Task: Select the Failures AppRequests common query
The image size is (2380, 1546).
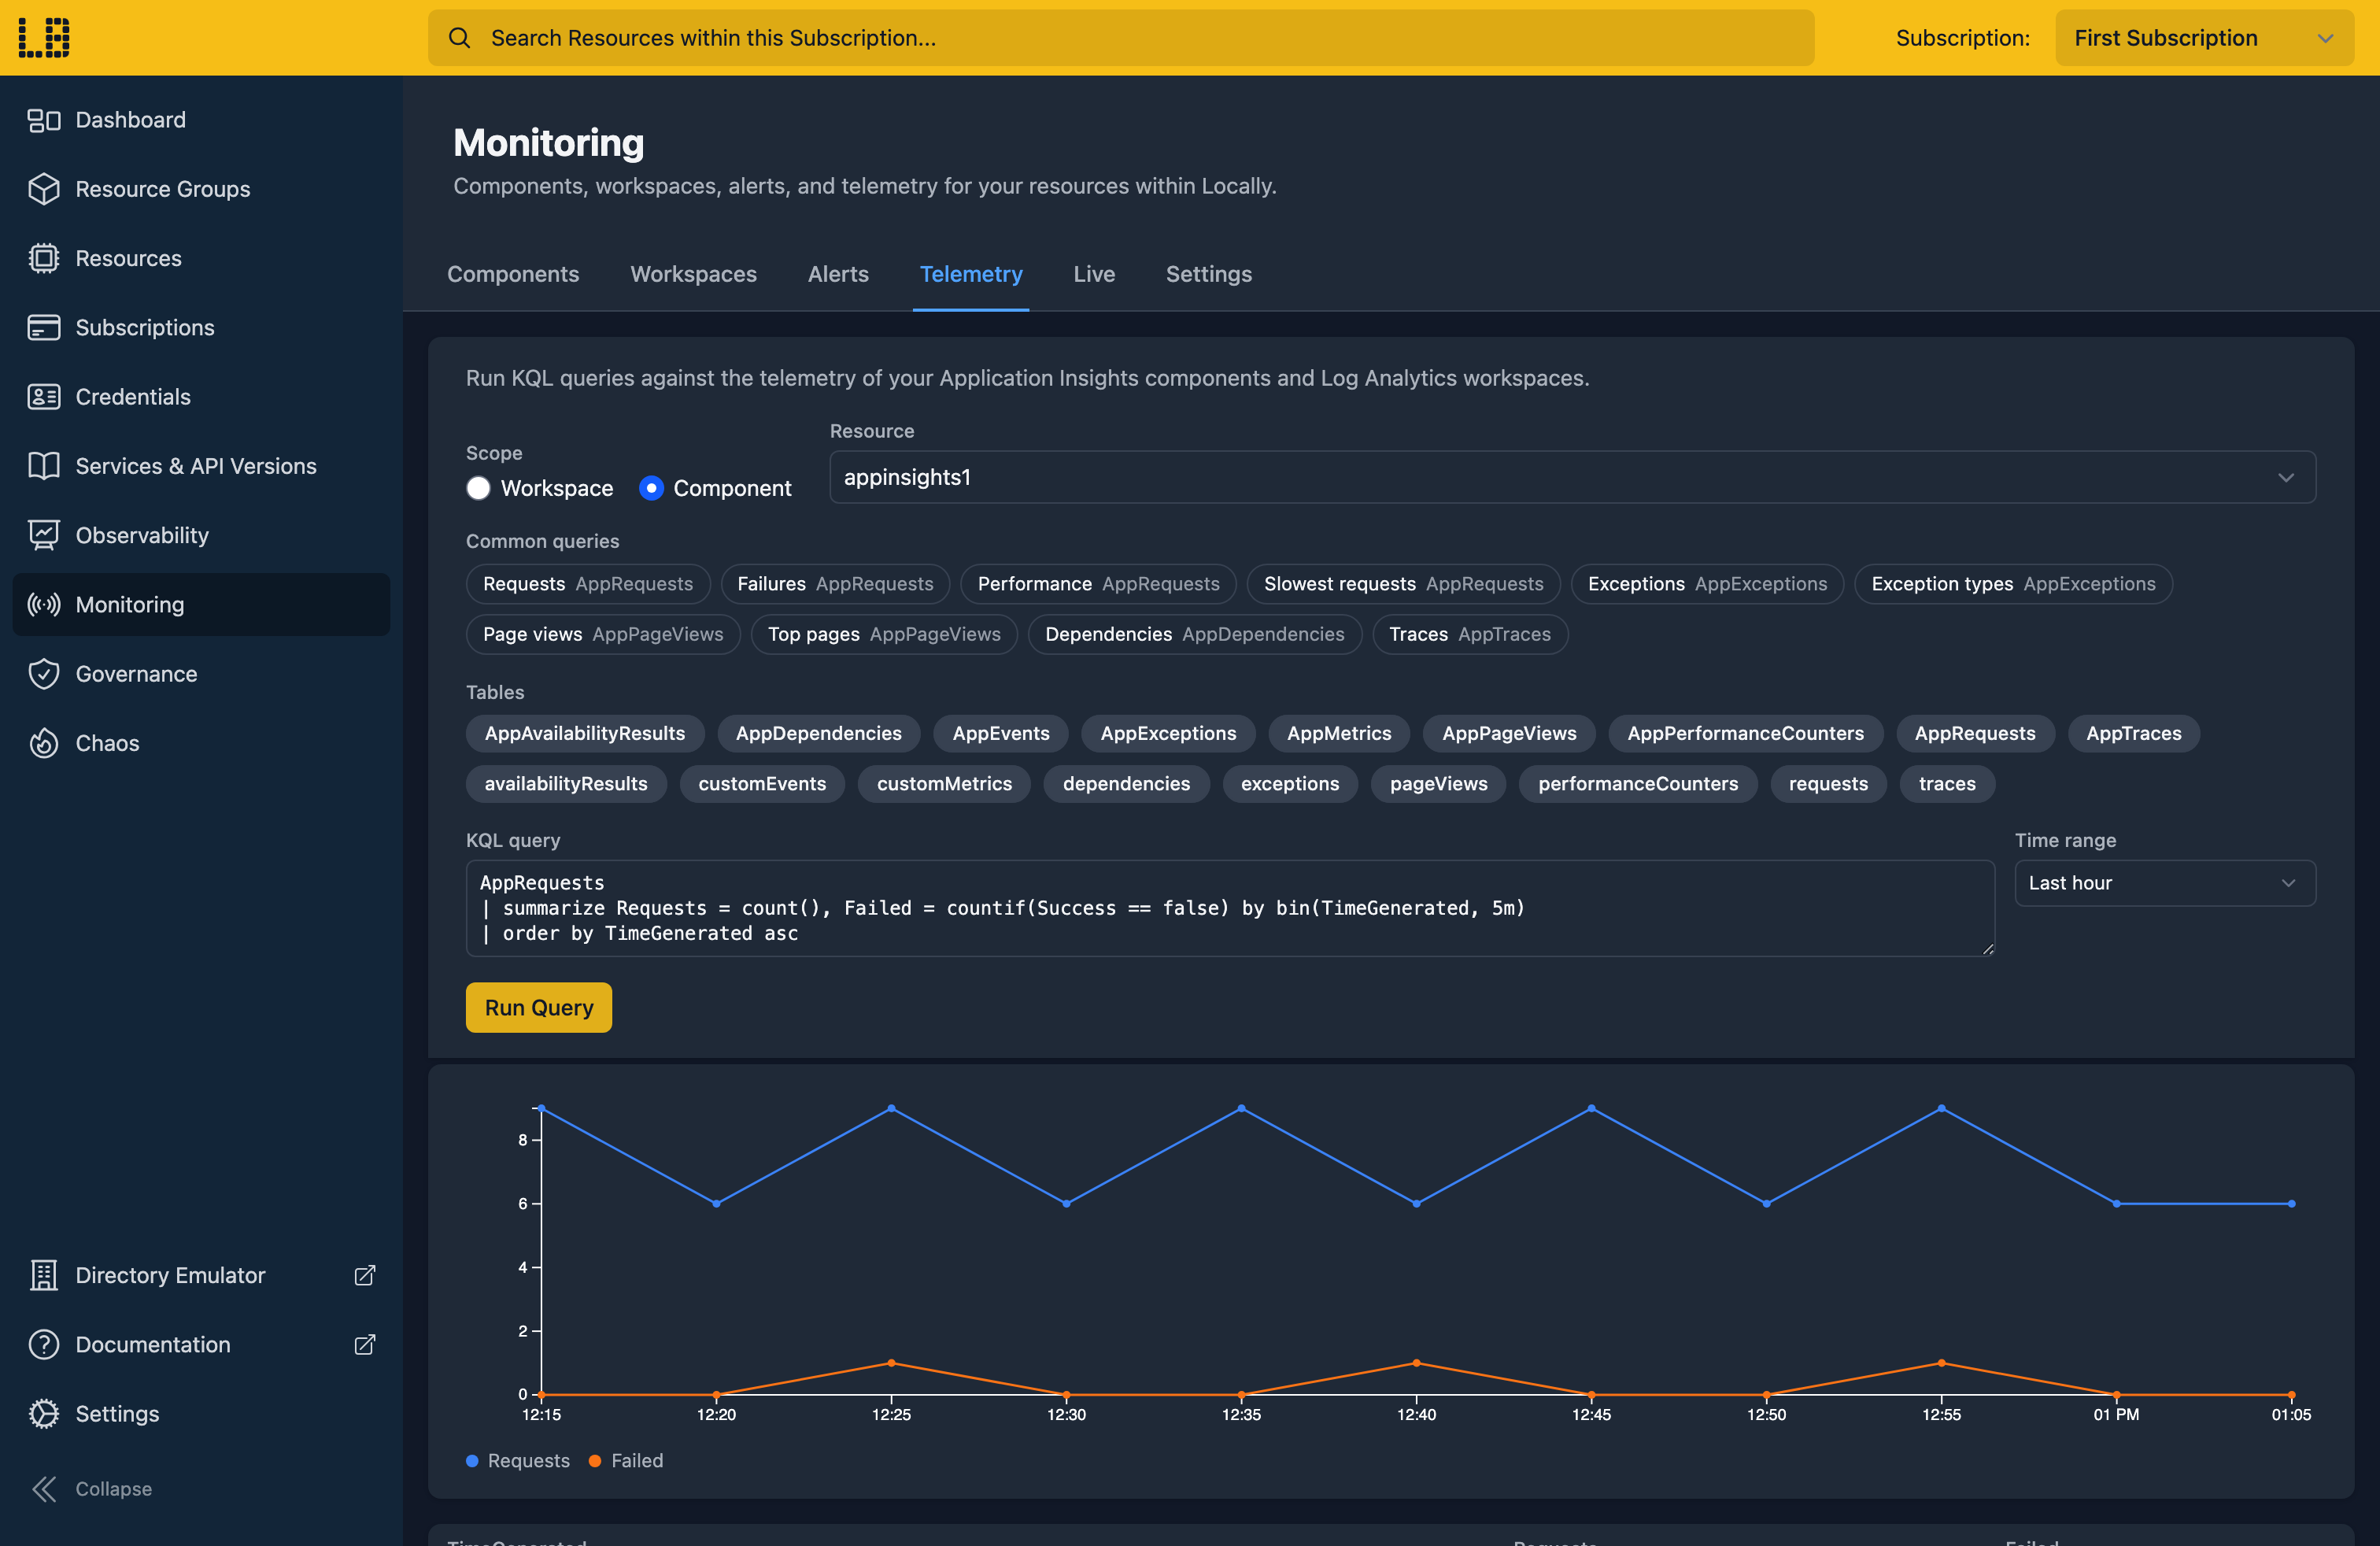Action: (x=835, y=584)
